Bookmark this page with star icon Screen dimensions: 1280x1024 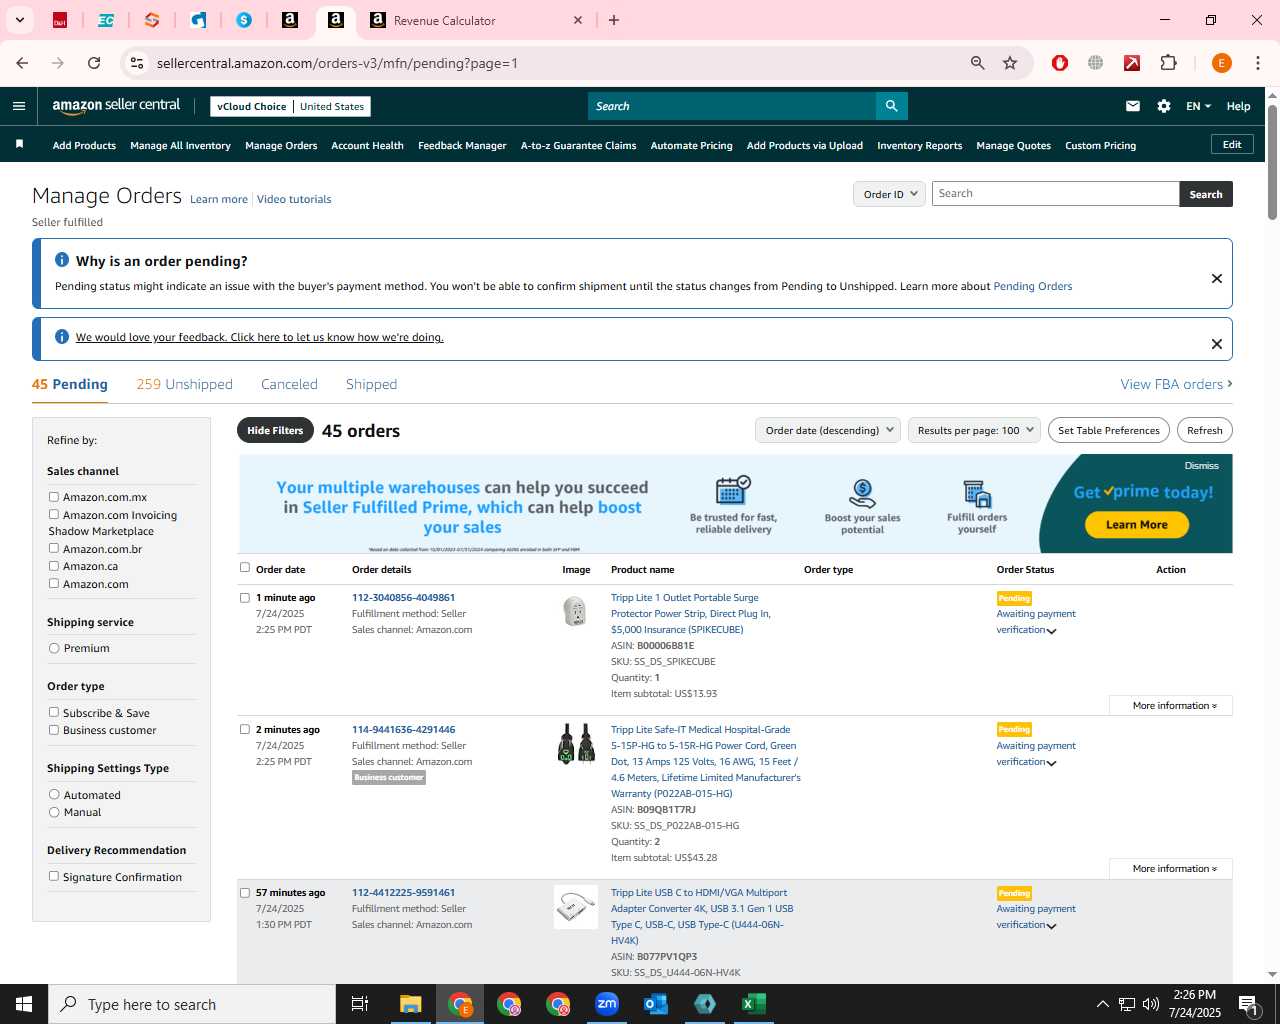1010,63
